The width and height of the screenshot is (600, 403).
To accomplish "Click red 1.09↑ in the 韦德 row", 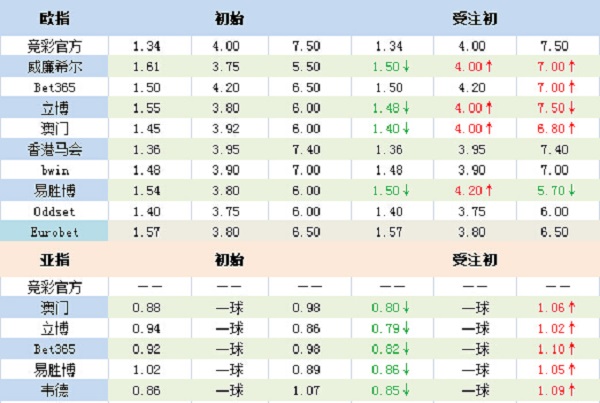I will [556, 390].
